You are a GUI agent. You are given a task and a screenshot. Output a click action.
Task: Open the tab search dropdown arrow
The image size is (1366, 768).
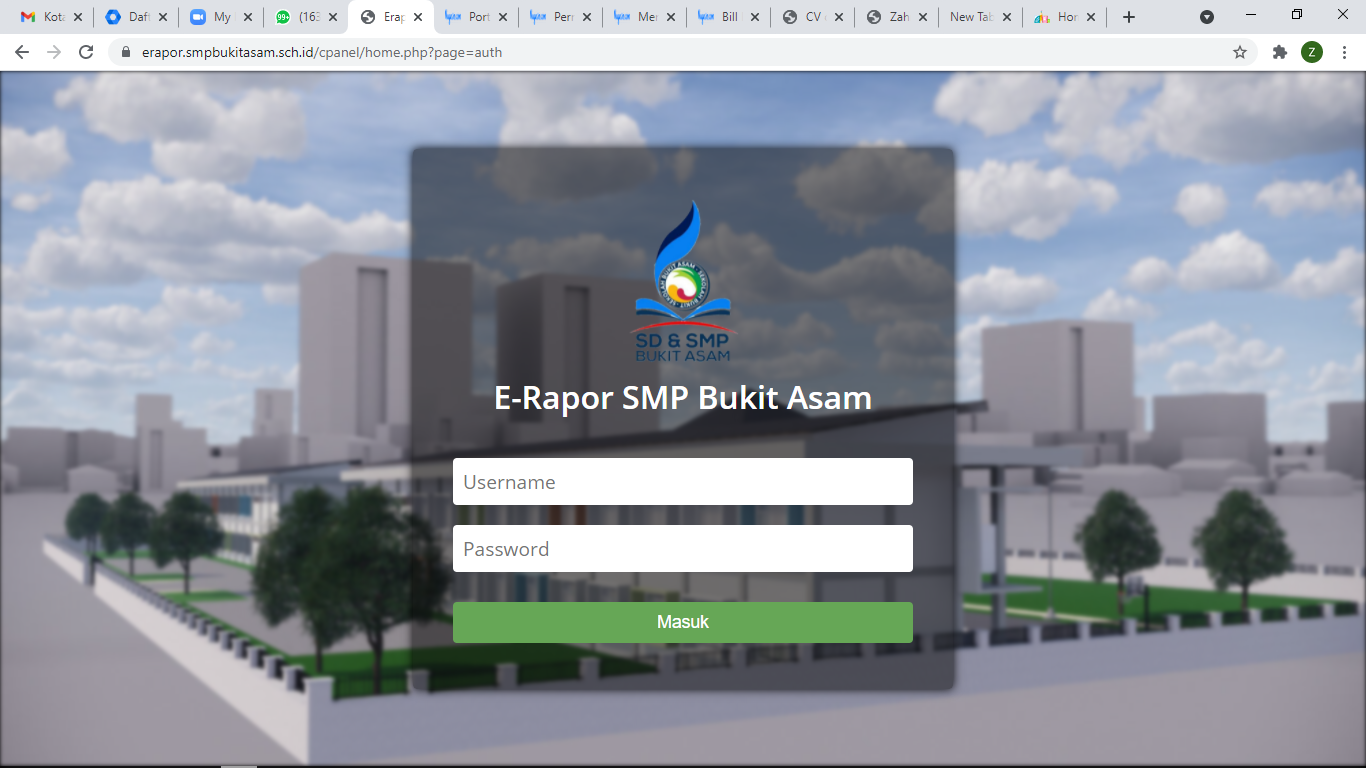coord(1207,17)
